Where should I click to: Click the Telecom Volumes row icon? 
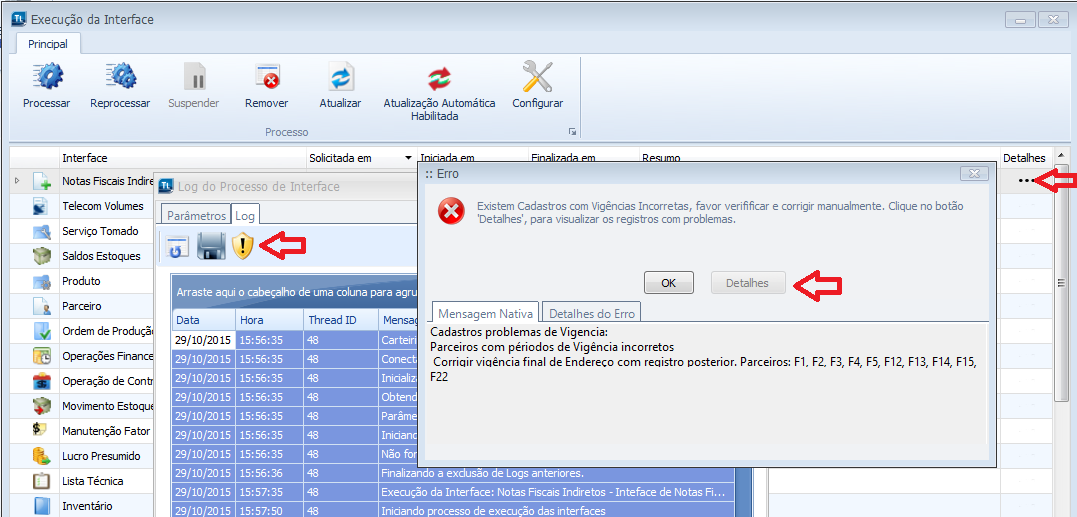click(x=42, y=206)
